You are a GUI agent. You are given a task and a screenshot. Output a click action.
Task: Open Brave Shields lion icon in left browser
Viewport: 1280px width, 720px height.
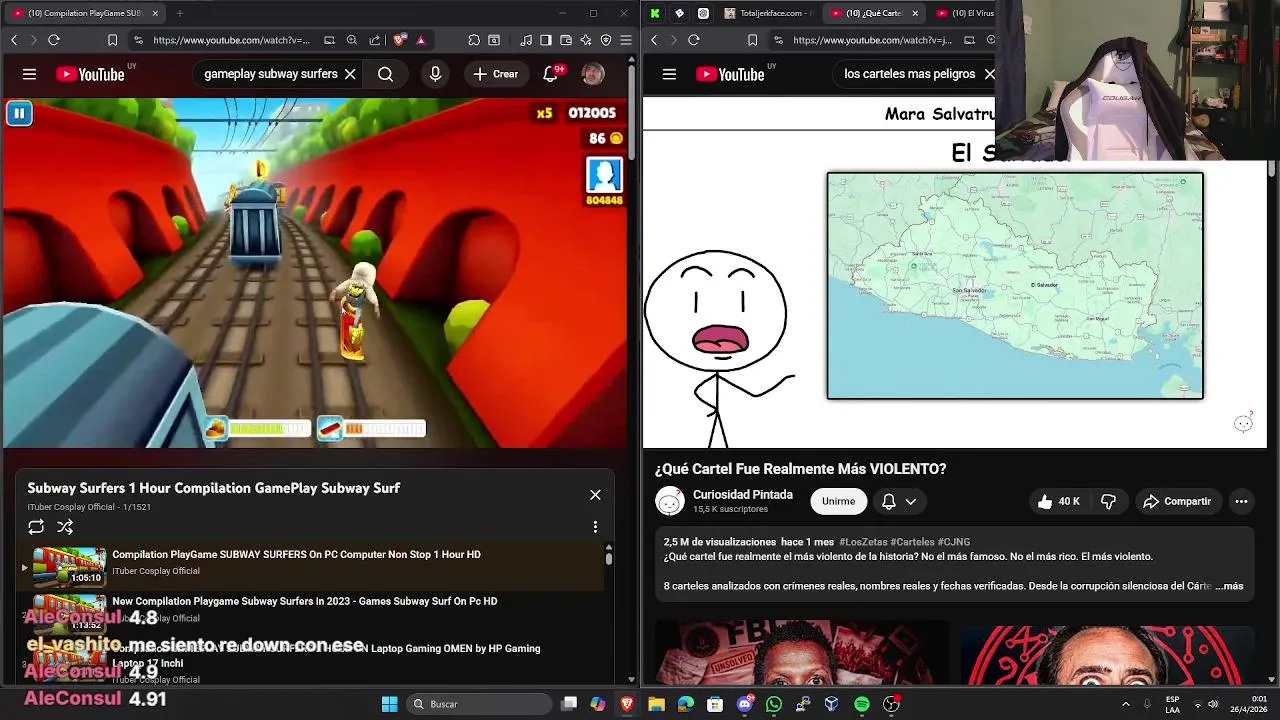point(399,40)
